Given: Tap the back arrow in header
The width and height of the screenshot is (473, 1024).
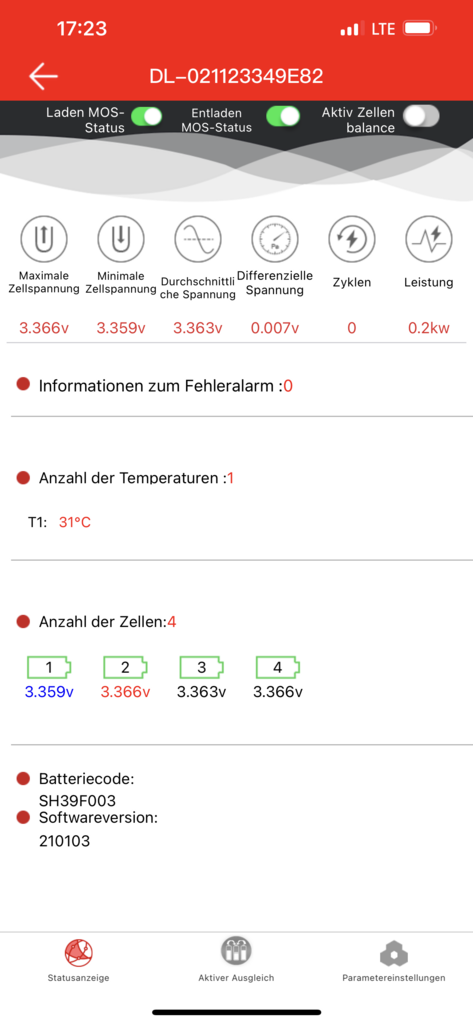Looking at the screenshot, I should [43, 76].
